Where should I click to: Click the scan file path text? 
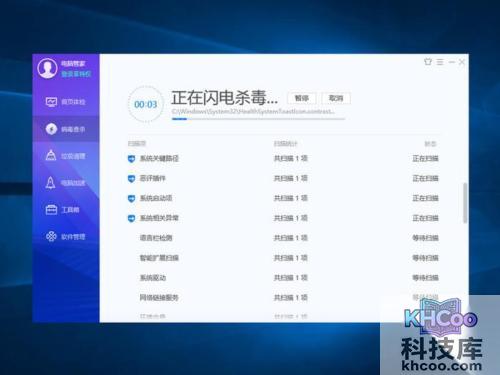(253, 111)
